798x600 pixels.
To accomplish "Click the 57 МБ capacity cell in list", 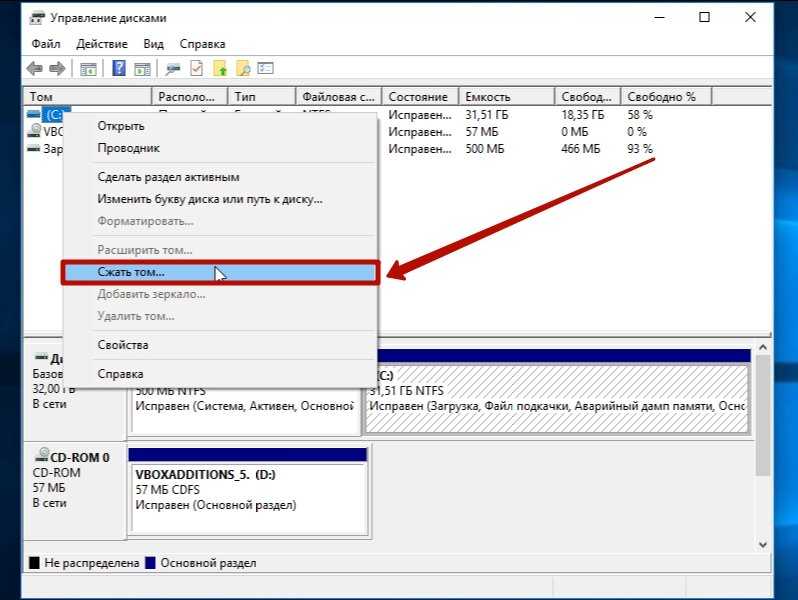I will click(x=481, y=132).
